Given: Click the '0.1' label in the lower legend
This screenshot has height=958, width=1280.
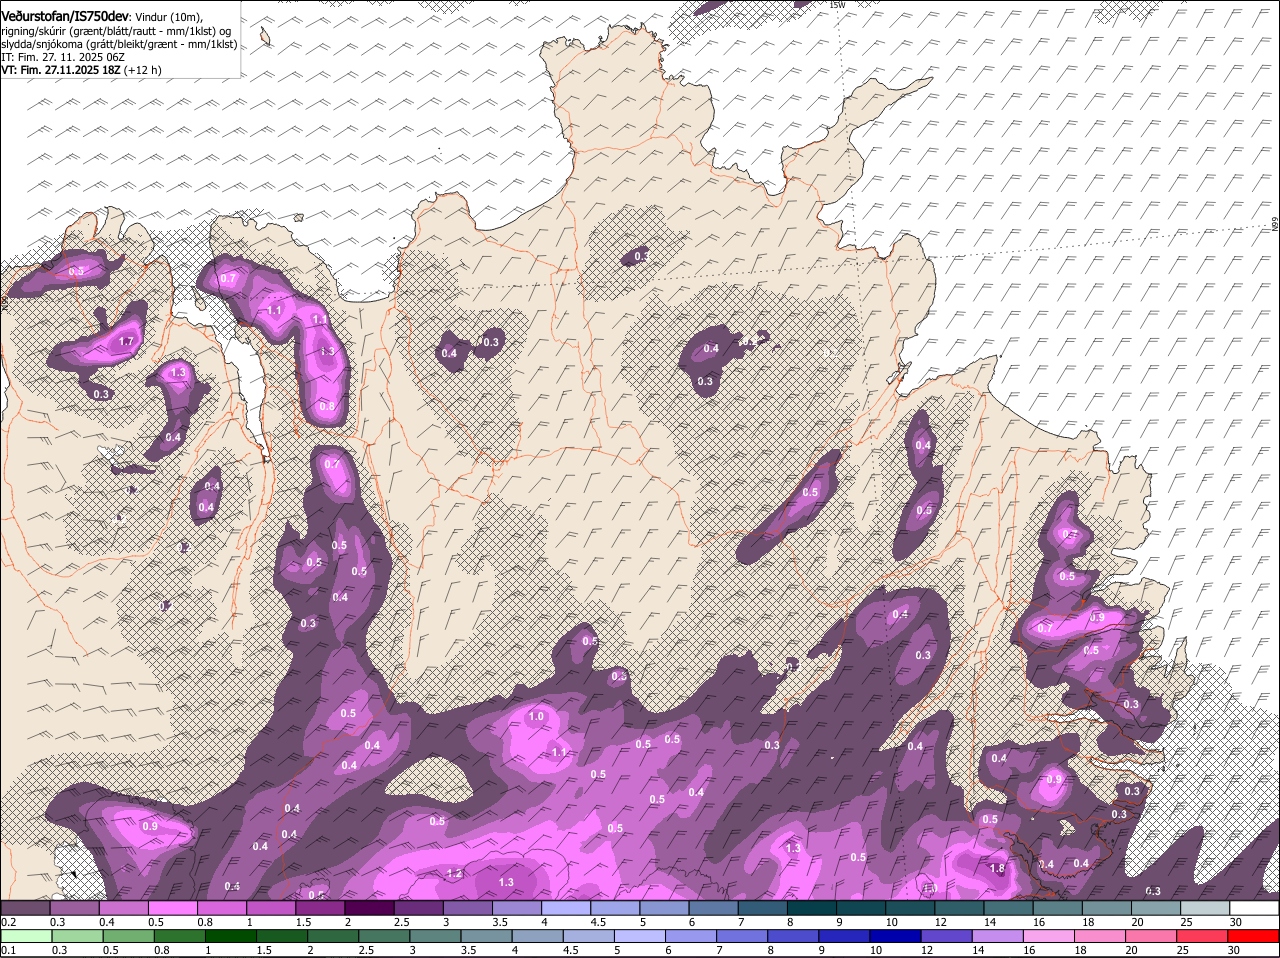Looking at the screenshot, I should (8, 950).
